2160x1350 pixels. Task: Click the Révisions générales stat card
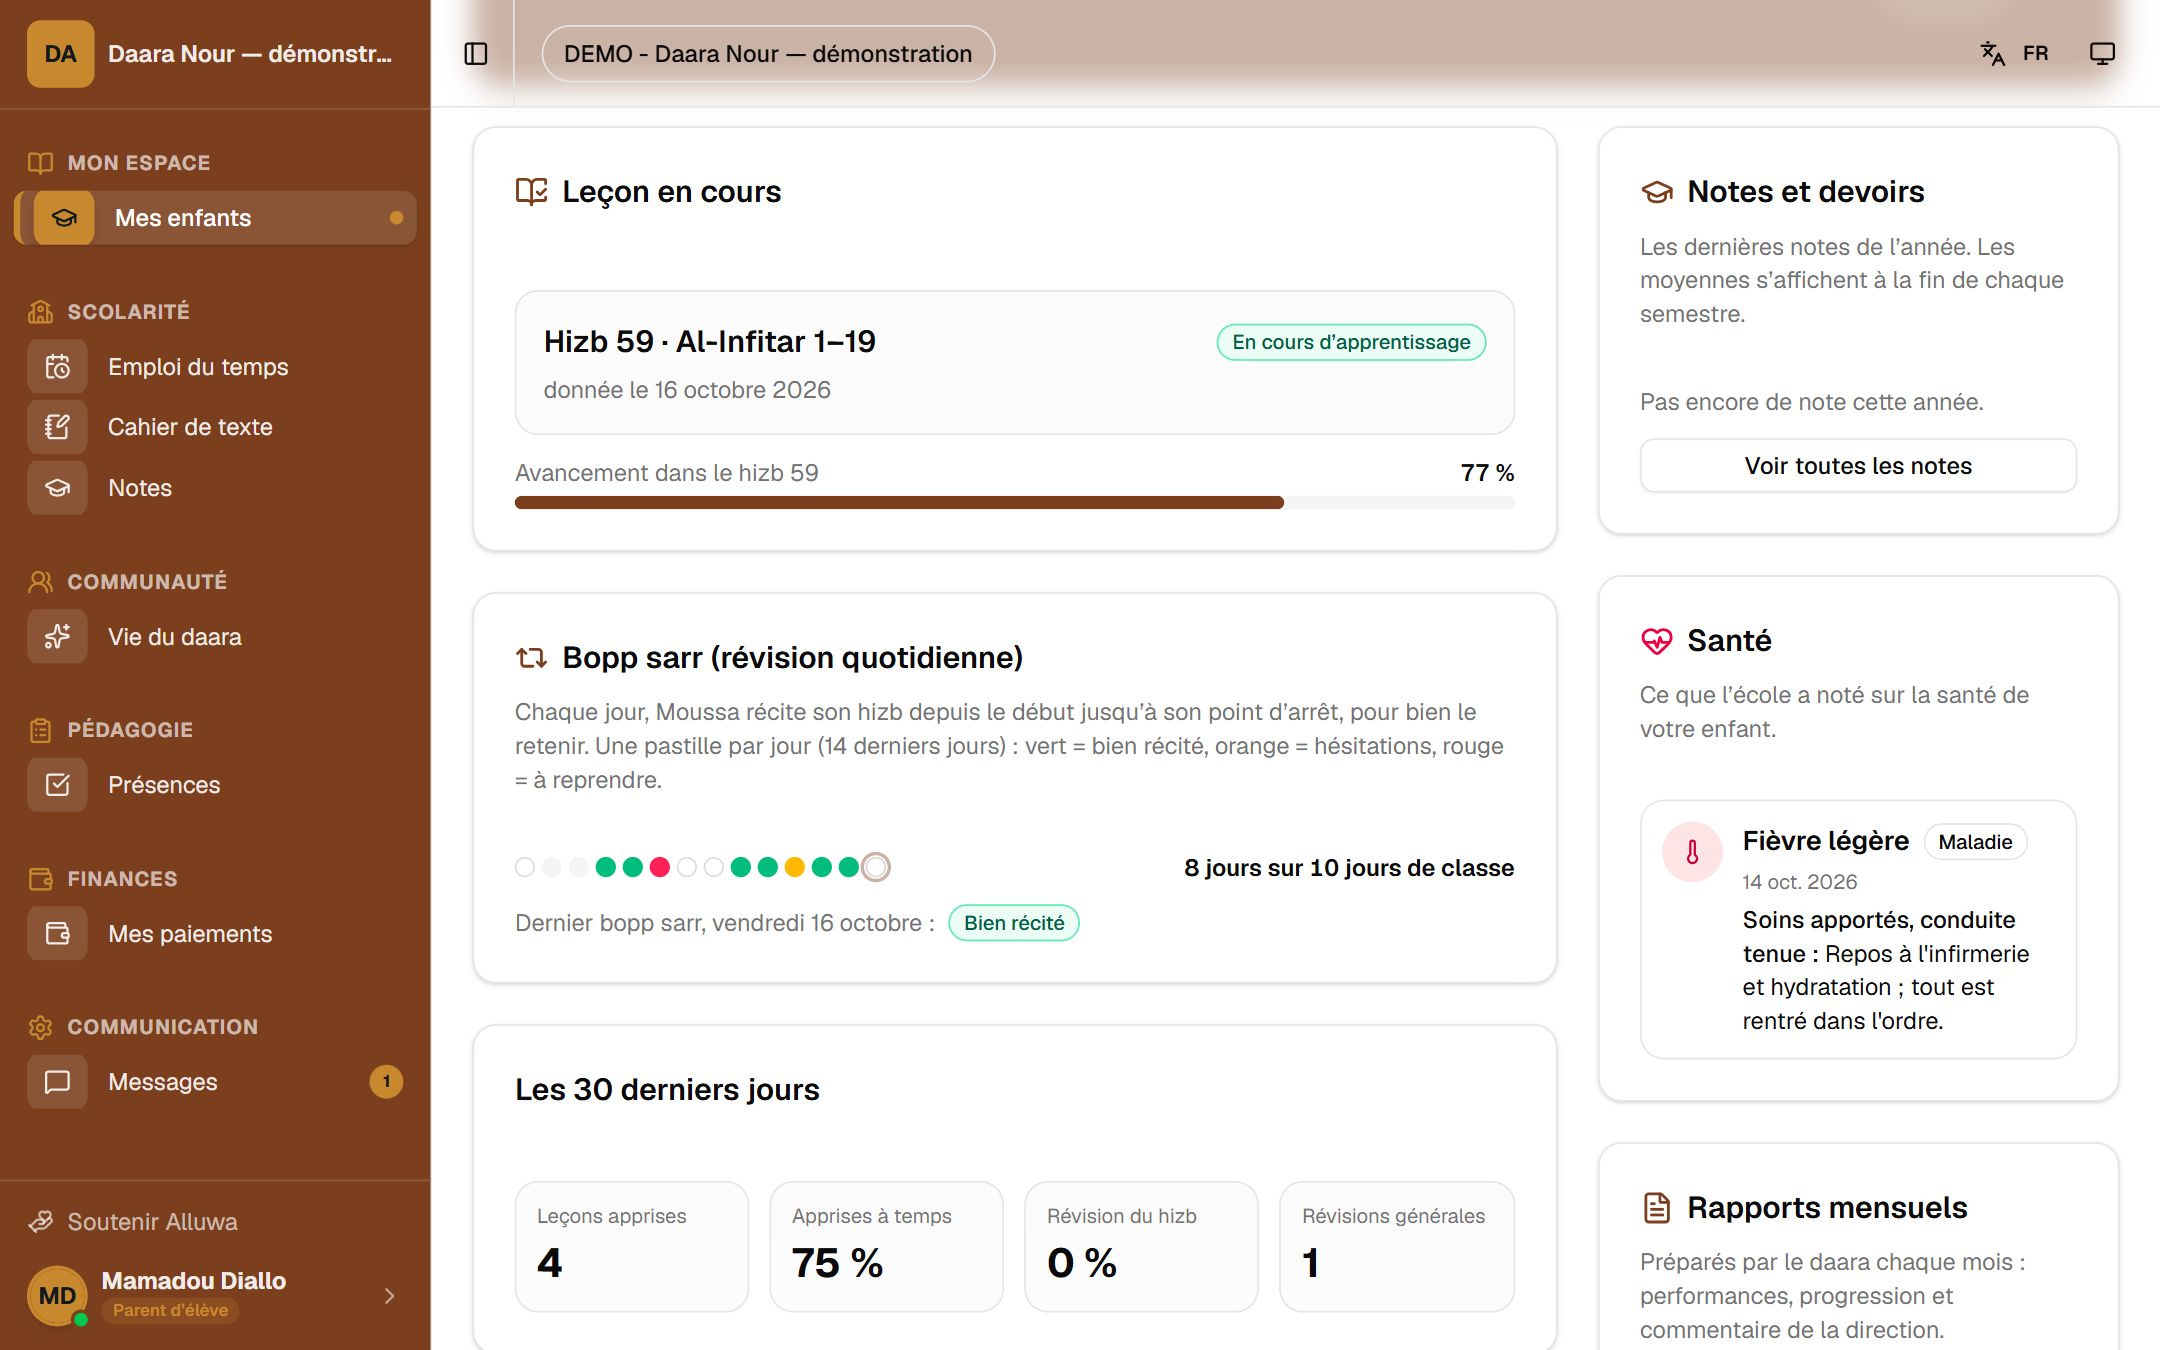coord(1397,1247)
